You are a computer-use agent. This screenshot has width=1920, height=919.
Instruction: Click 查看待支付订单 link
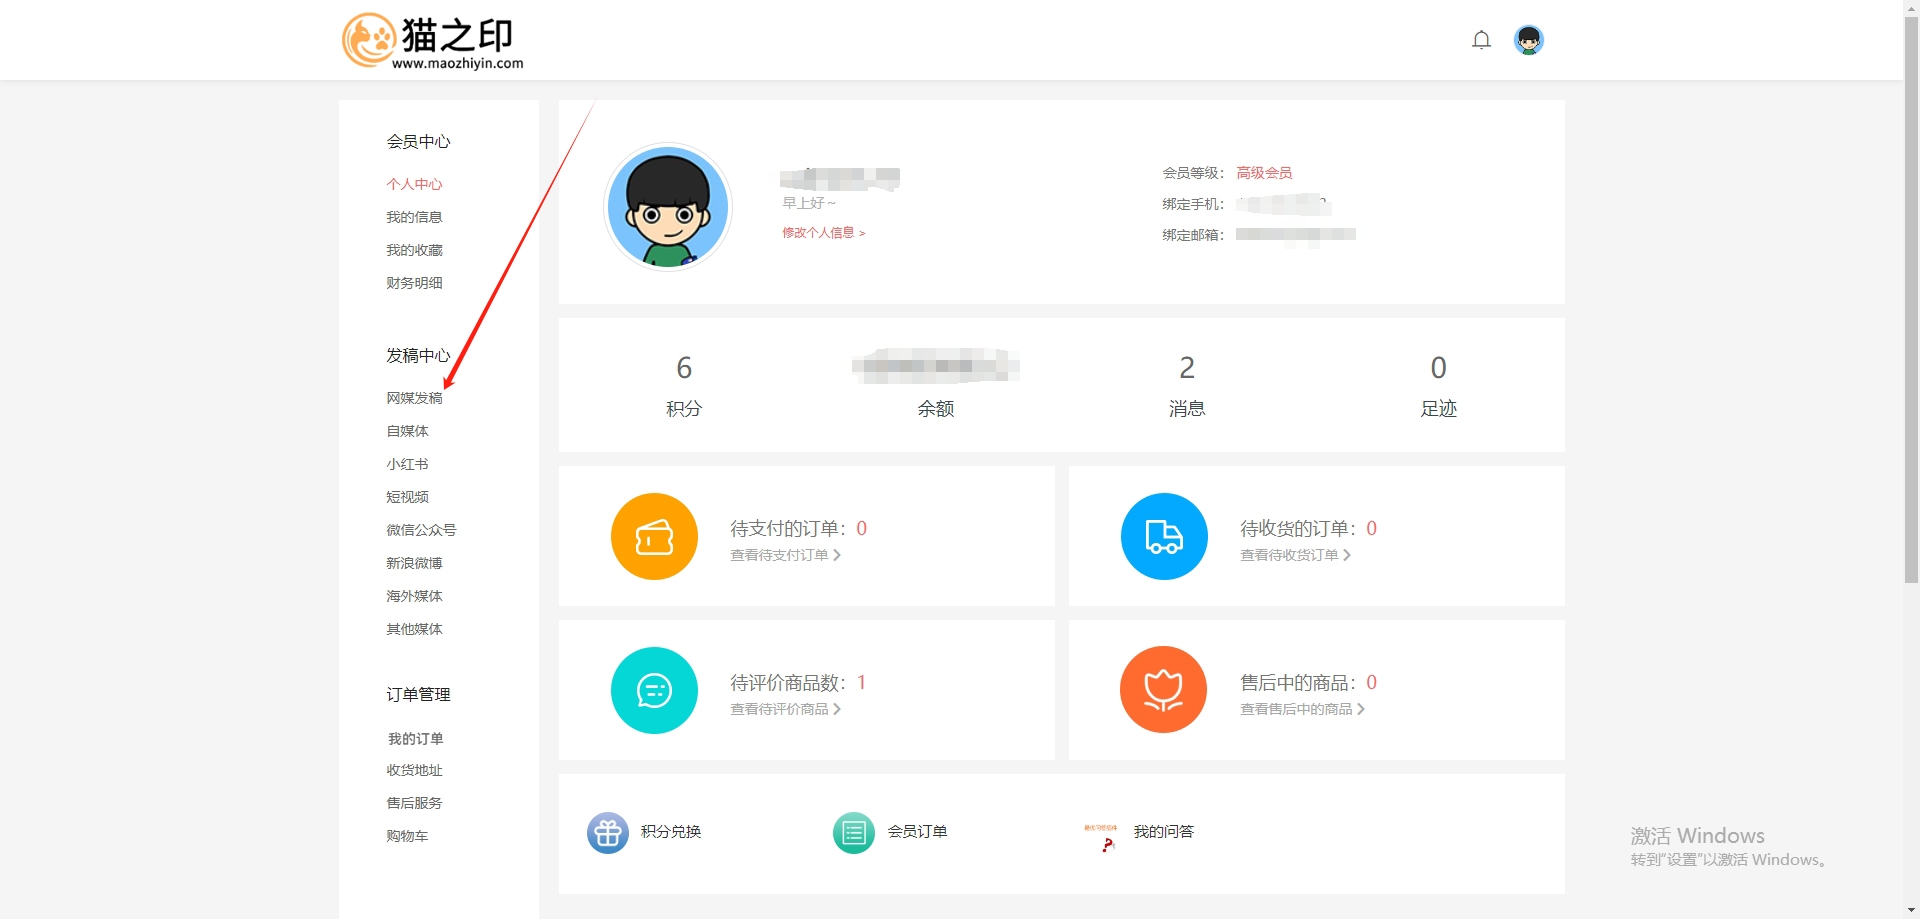(785, 555)
